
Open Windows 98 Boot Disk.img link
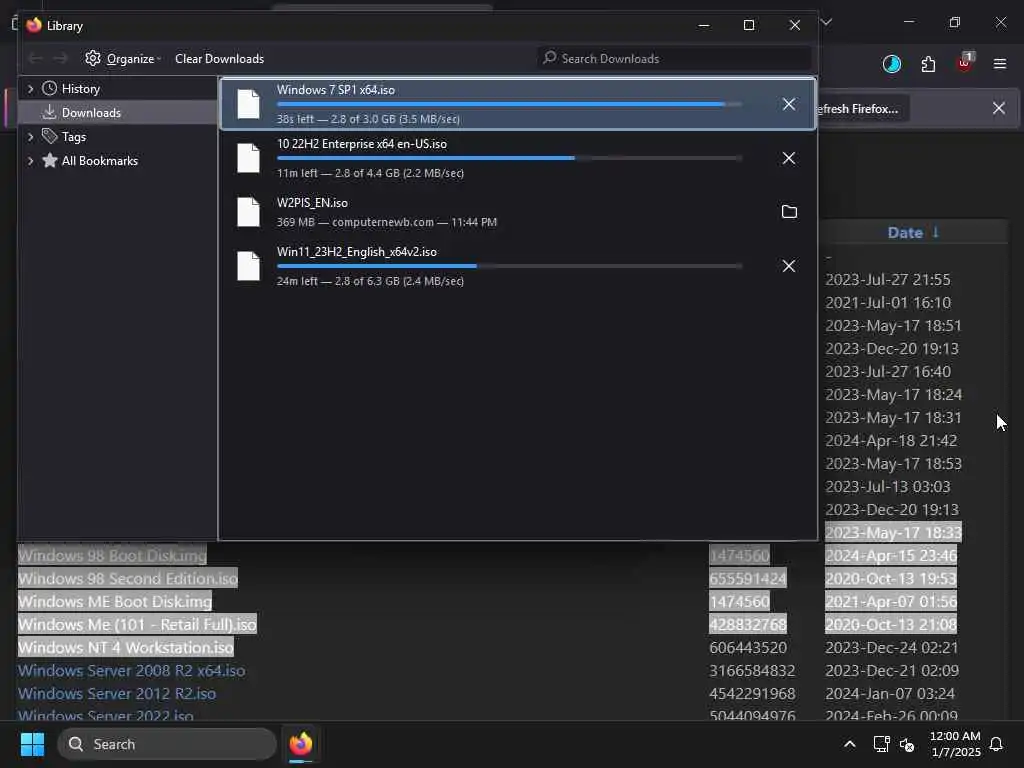[112, 556]
